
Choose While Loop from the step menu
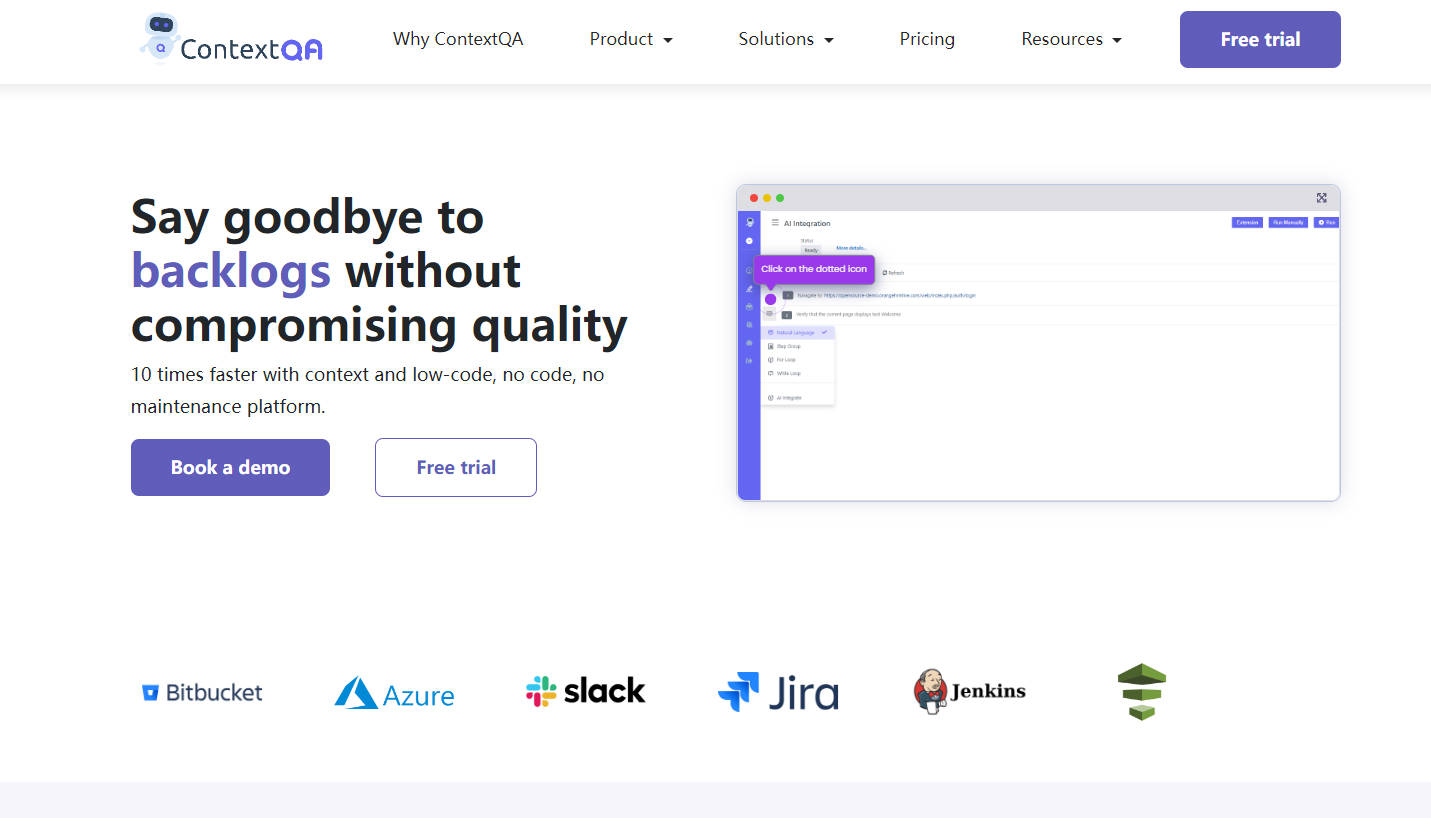click(x=788, y=373)
